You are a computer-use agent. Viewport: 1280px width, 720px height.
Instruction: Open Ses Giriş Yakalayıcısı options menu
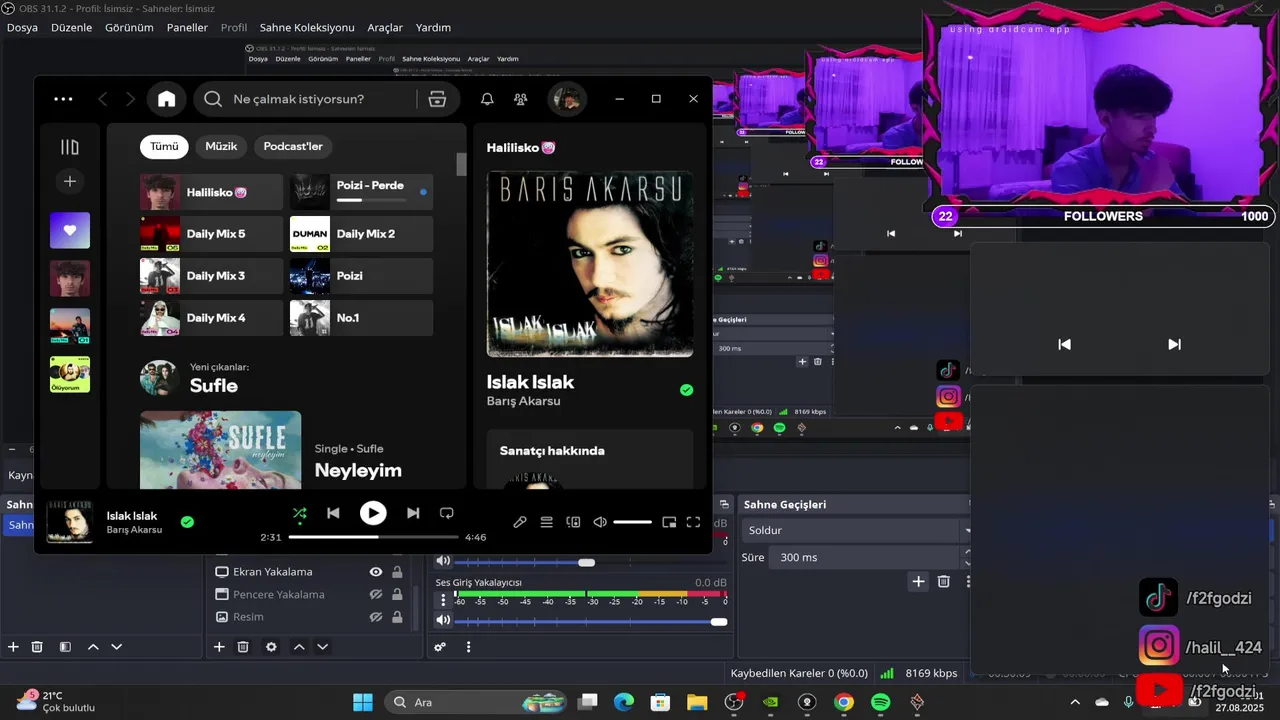[443, 600]
